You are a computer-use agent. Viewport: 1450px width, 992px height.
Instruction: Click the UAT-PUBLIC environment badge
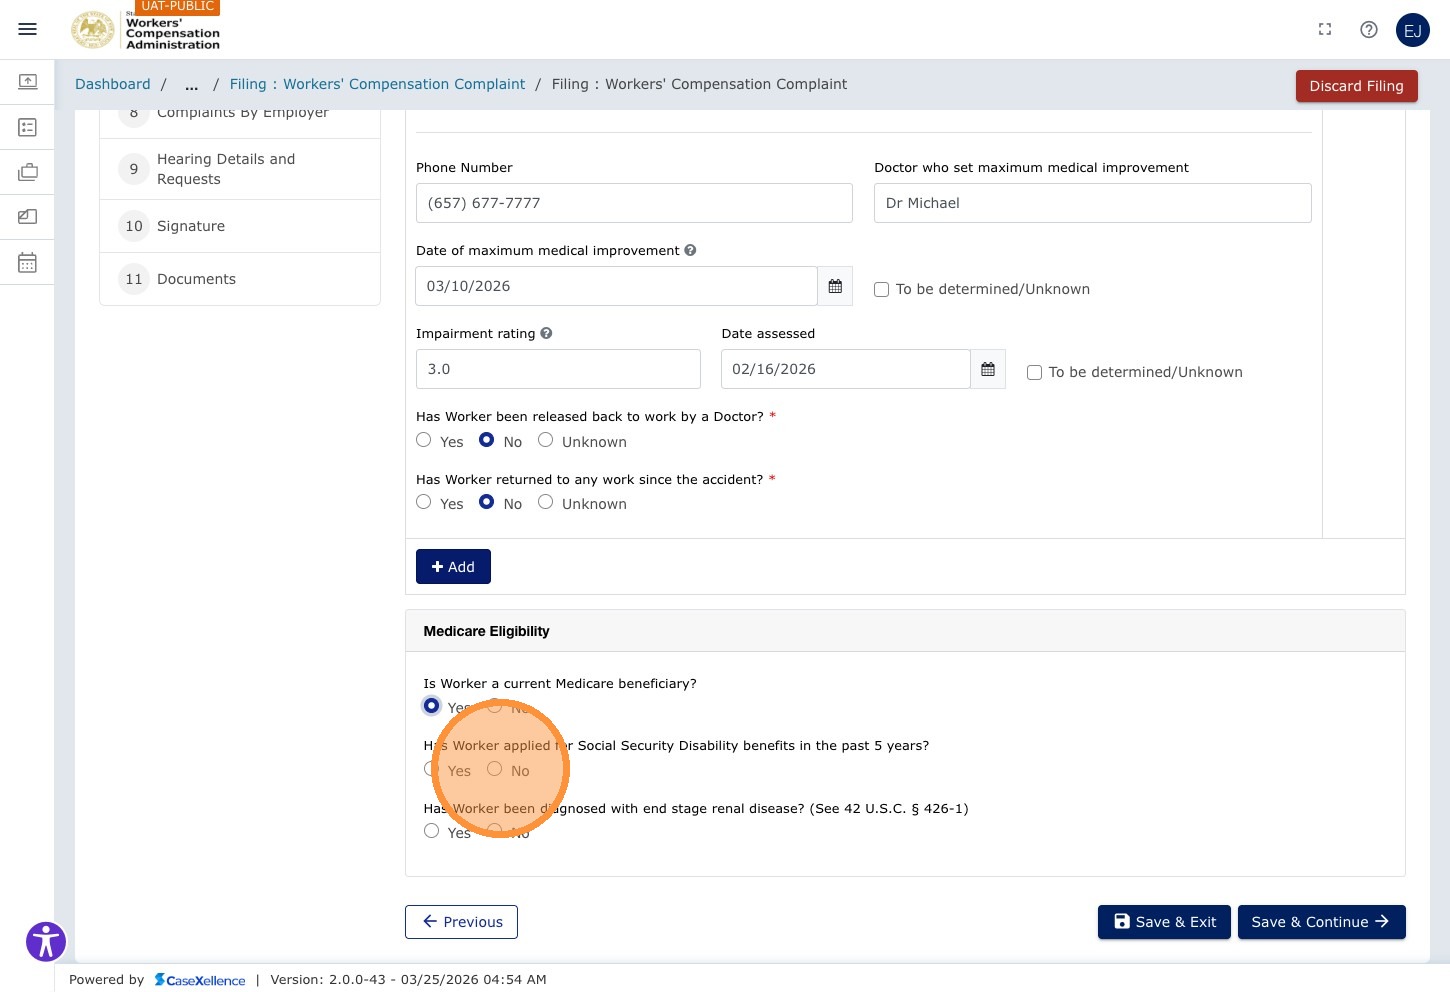[177, 7]
